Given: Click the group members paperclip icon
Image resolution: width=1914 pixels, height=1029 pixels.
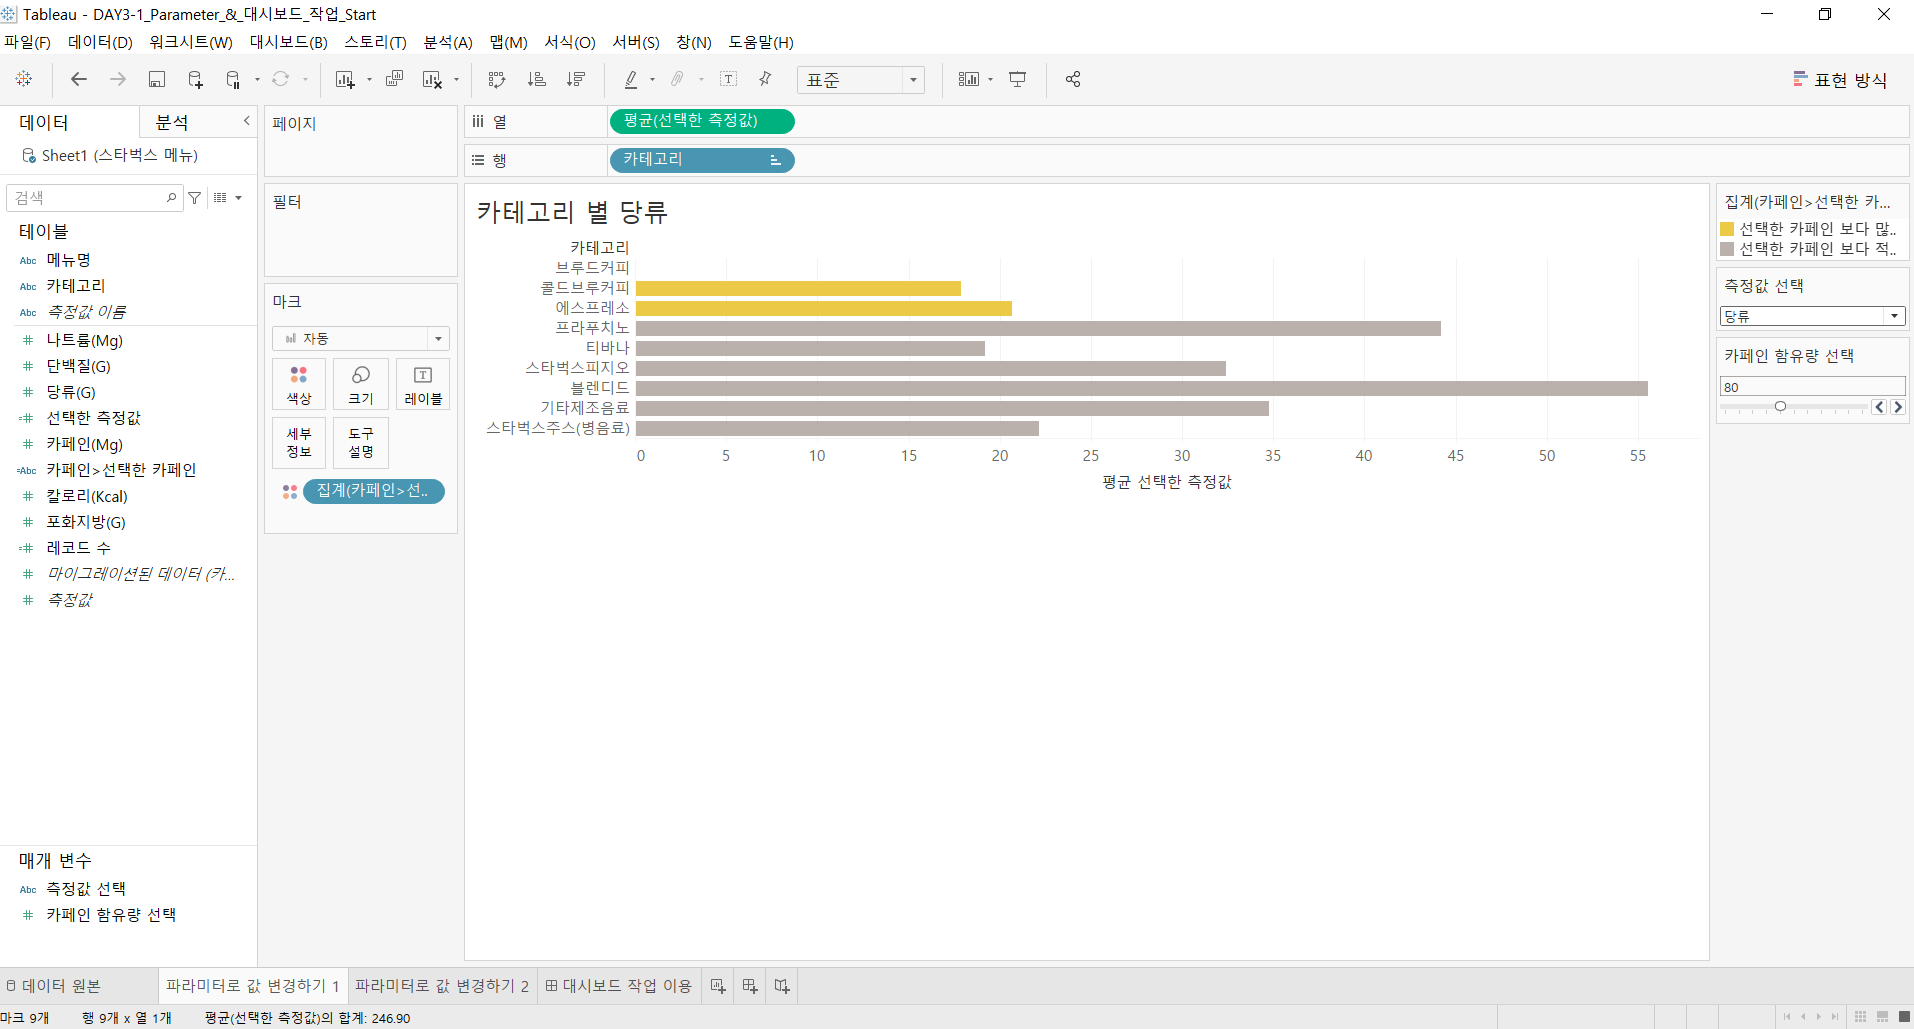Looking at the screenshot, I should click(x=678, y=79).
